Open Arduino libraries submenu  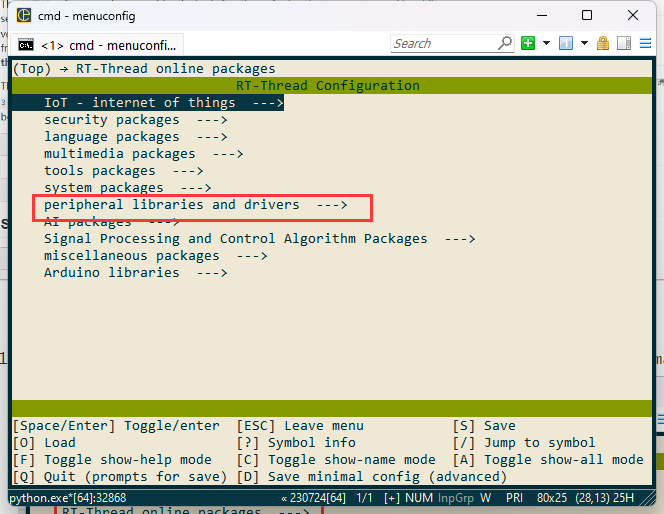pos(136,273)
